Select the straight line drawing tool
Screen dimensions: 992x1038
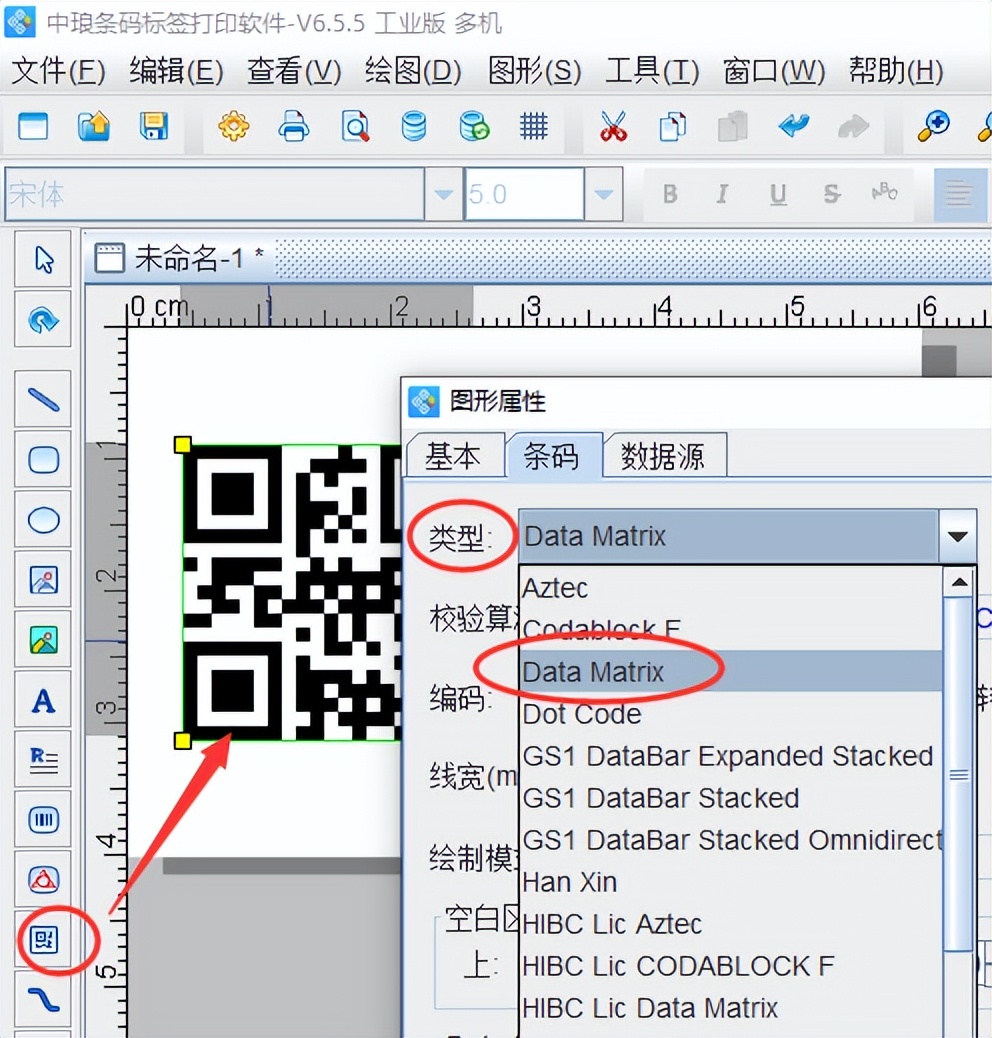(x=43, y=399)
